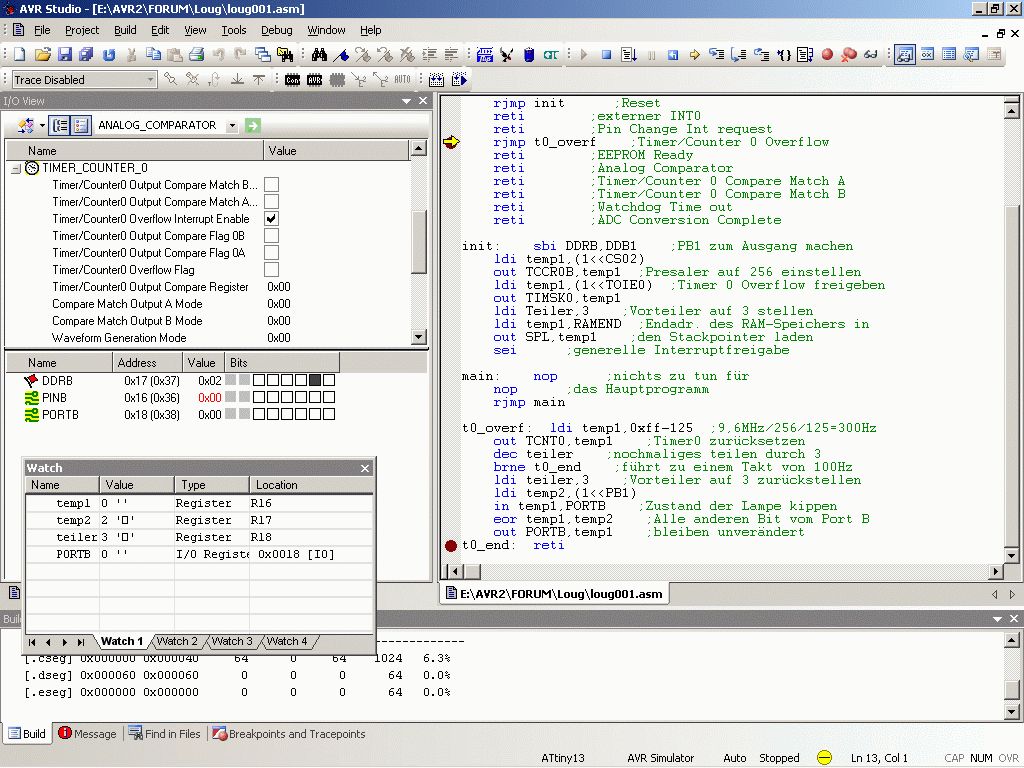
Task: Click the green go arrow beside ANALOG_COMPARATOR
Action: (252, 125)
